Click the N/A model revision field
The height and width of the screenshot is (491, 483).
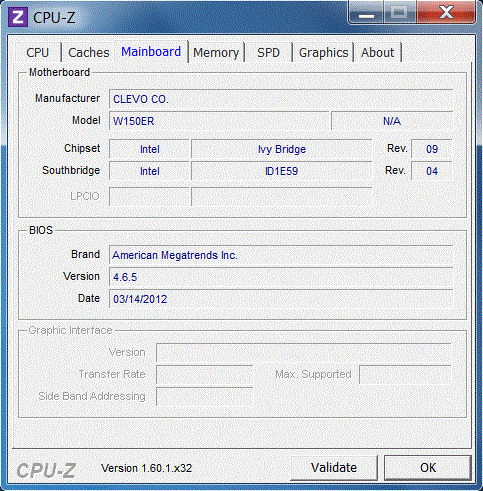[x=392, y=121]
